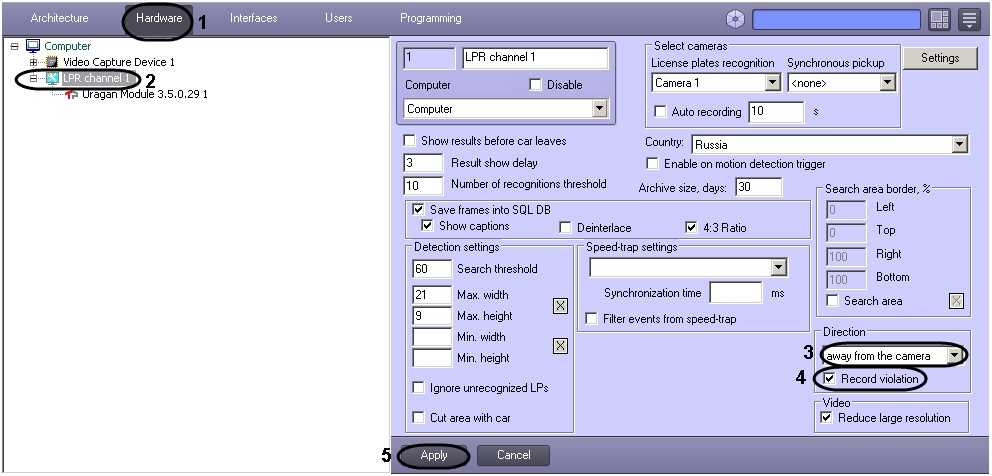Click the Result show delay field
992x476 pixels.
423,163
